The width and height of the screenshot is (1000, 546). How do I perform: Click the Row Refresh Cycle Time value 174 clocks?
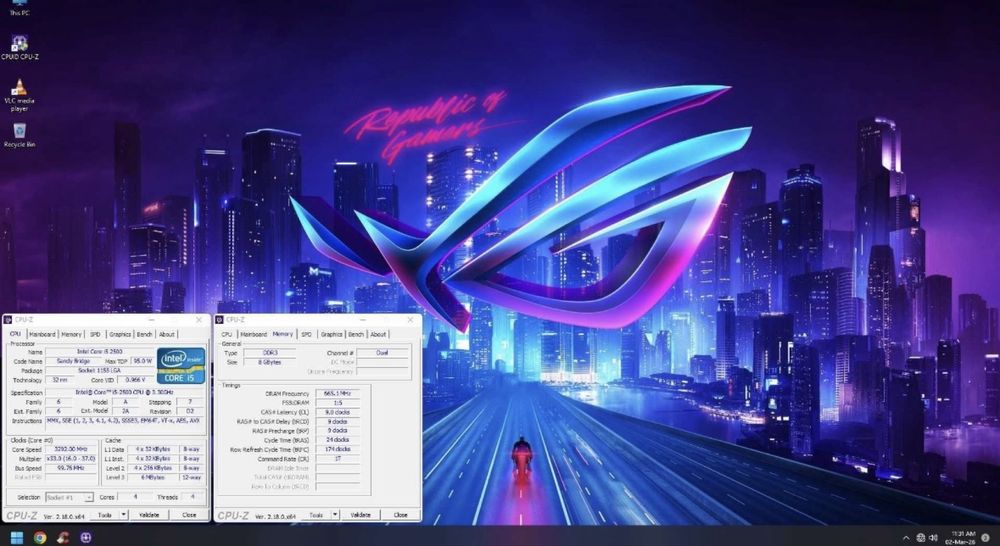click(x=337, y=450)
